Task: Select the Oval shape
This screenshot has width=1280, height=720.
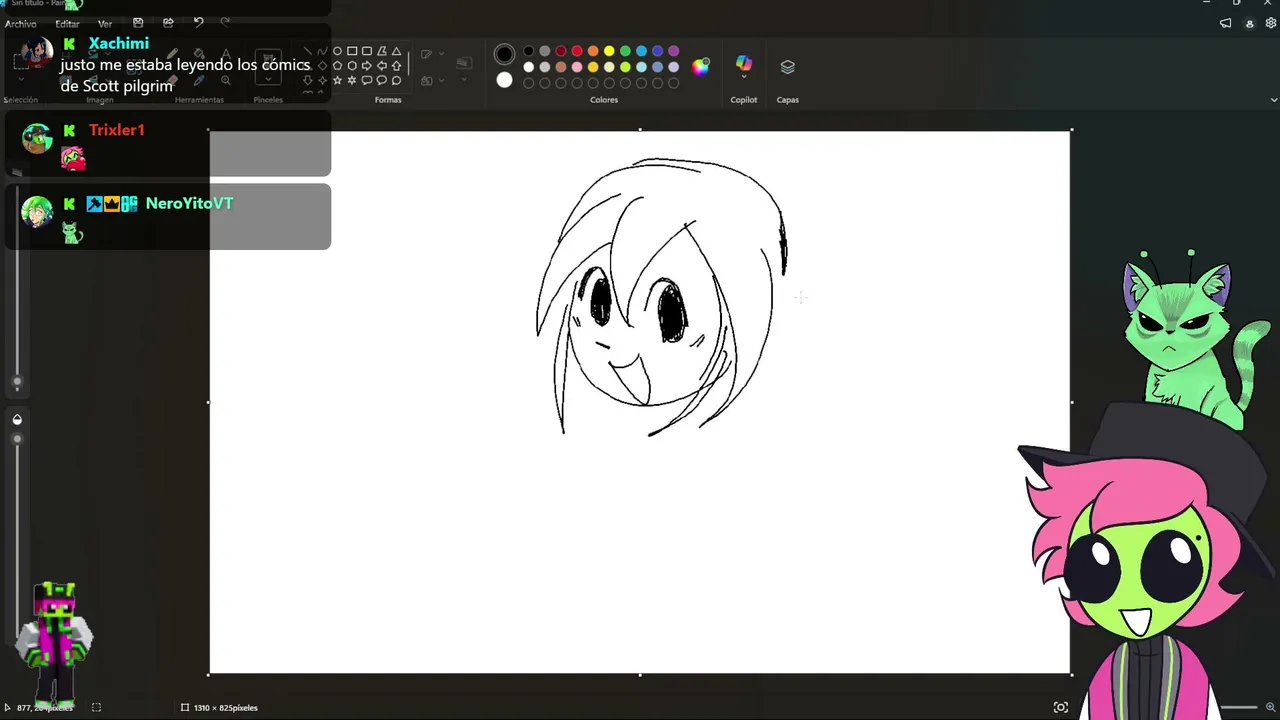Action: 337,51
